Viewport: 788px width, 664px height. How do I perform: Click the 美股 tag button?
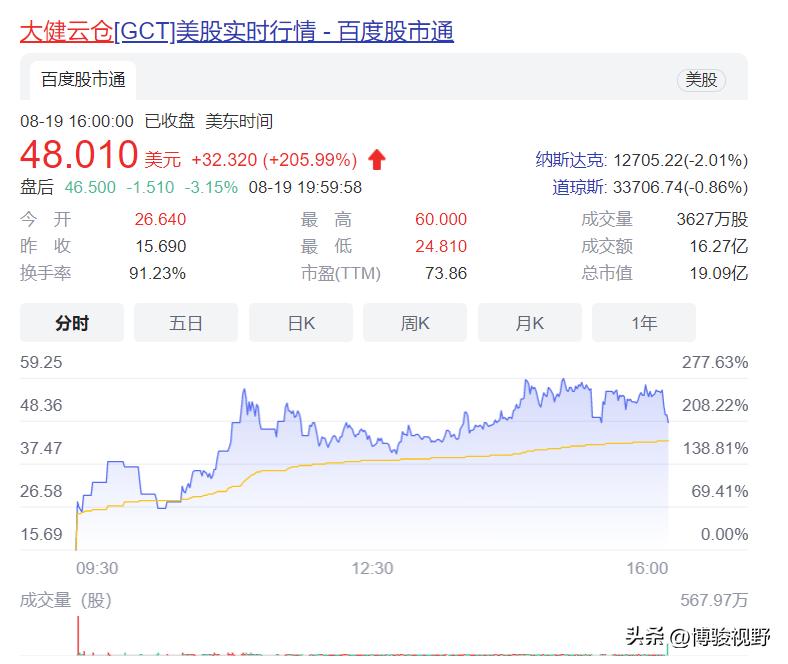pyautogui.click(x=701, y=80)
